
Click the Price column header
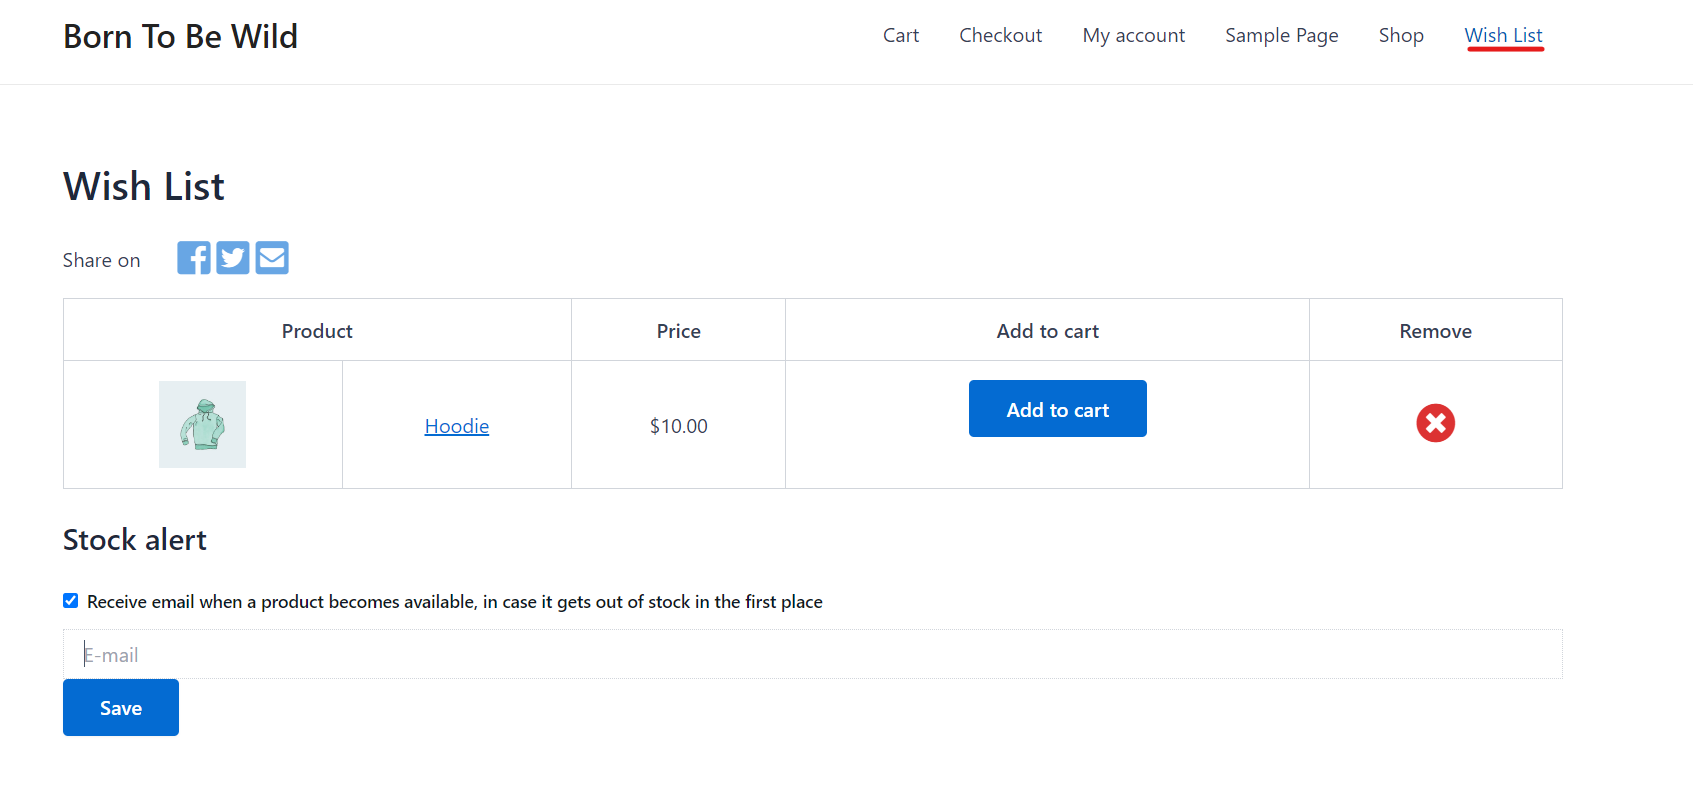pos(678,331)
